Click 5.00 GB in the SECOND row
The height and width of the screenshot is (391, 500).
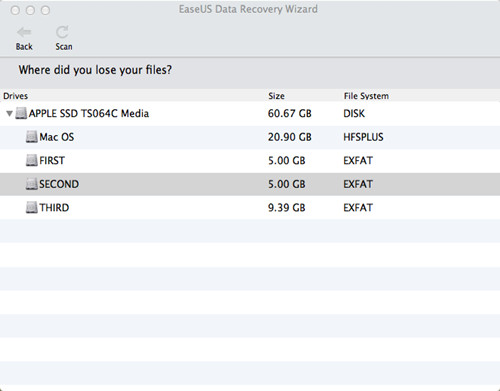pos(286,184)
